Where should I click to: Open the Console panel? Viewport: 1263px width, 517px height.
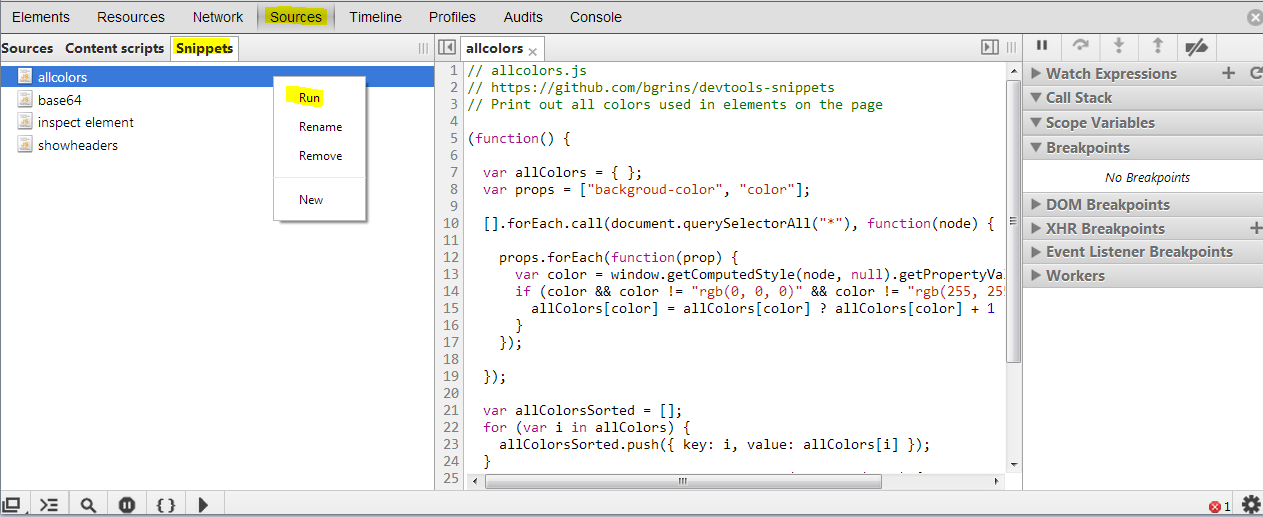(596, 17)
